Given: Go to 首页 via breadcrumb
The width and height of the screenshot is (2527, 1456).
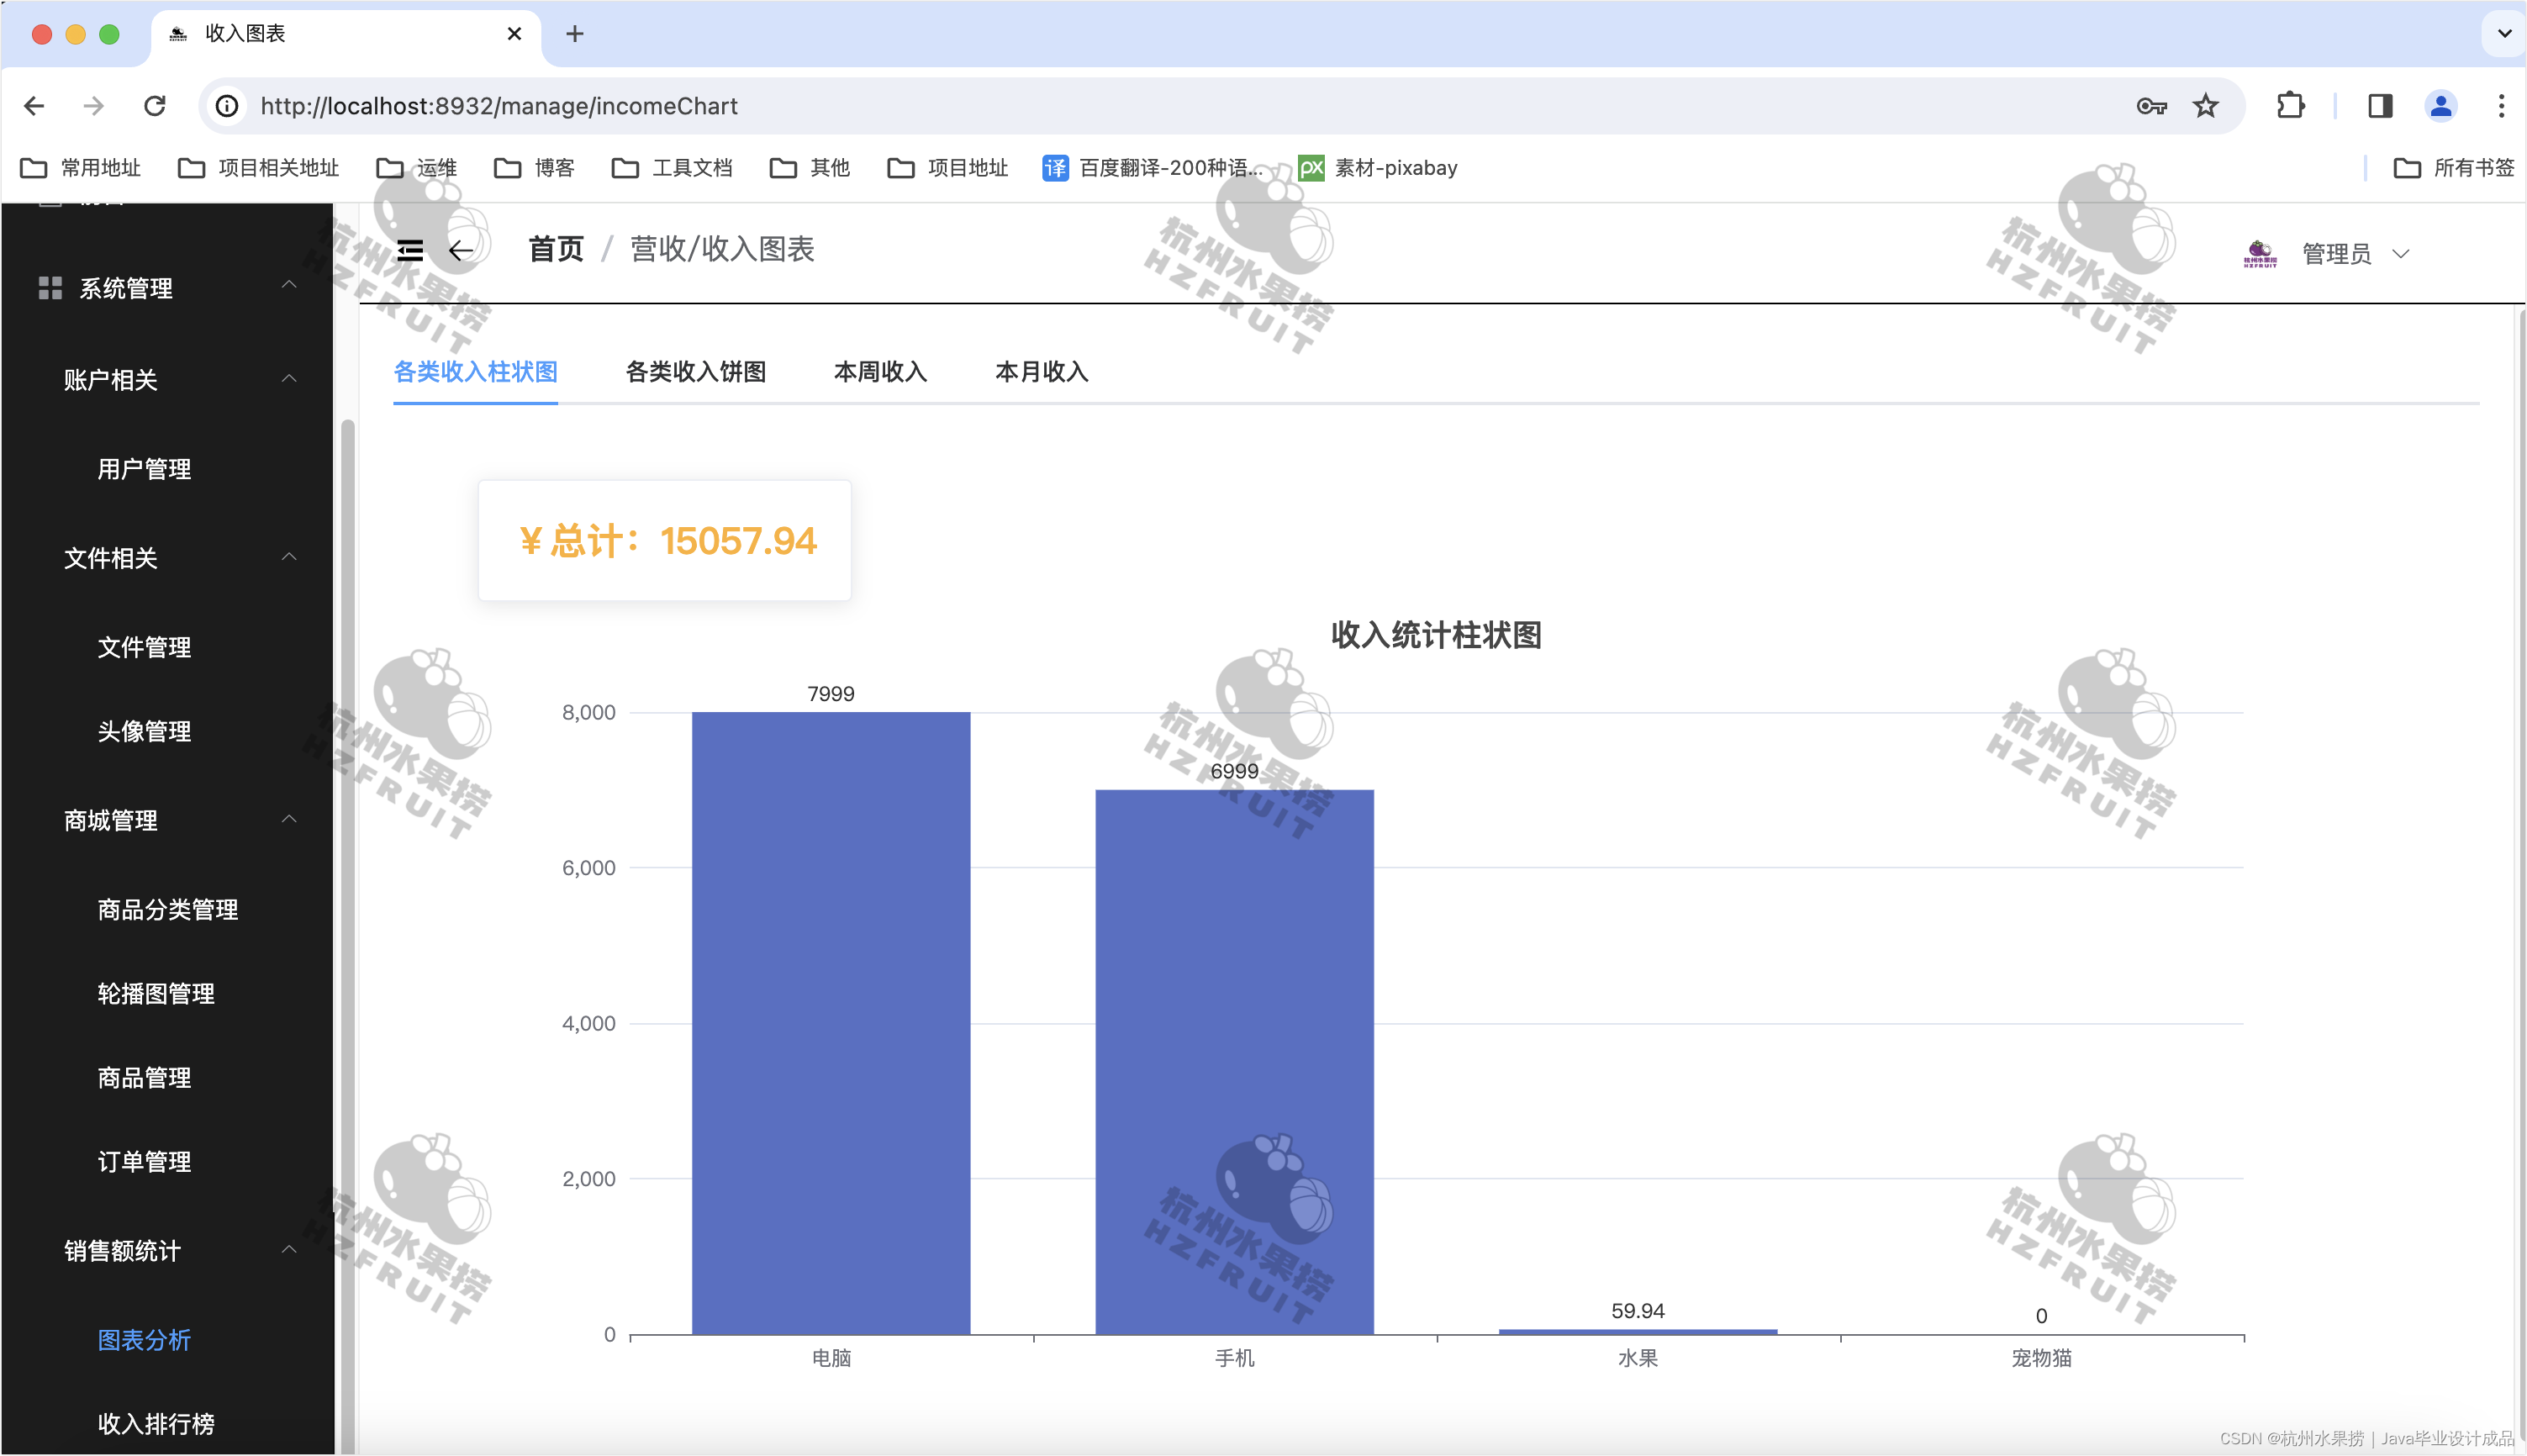Looking at the screenshot, I should click(x=556, y=249).
